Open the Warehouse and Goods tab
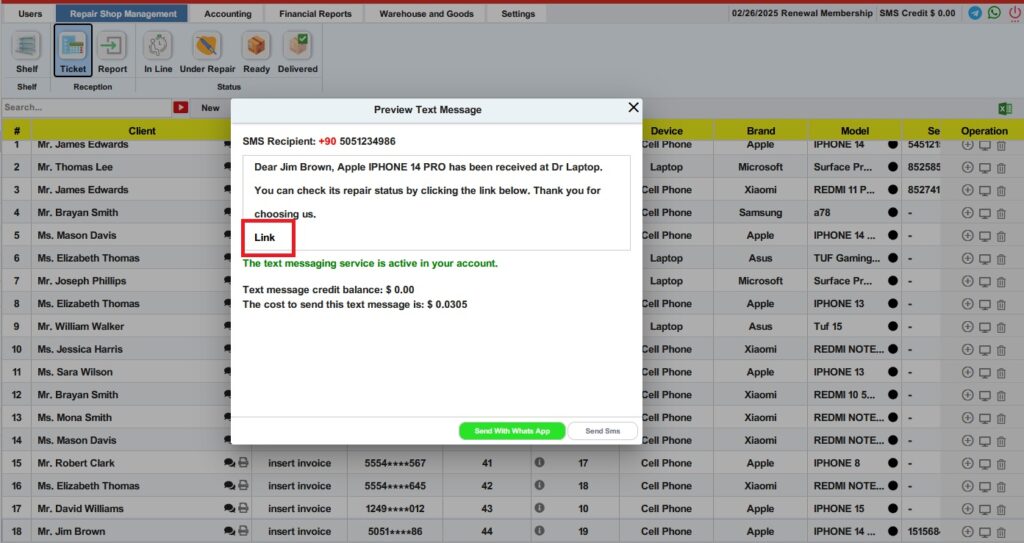This screenshot has width=1024, height=543. [x=426, y=14]
